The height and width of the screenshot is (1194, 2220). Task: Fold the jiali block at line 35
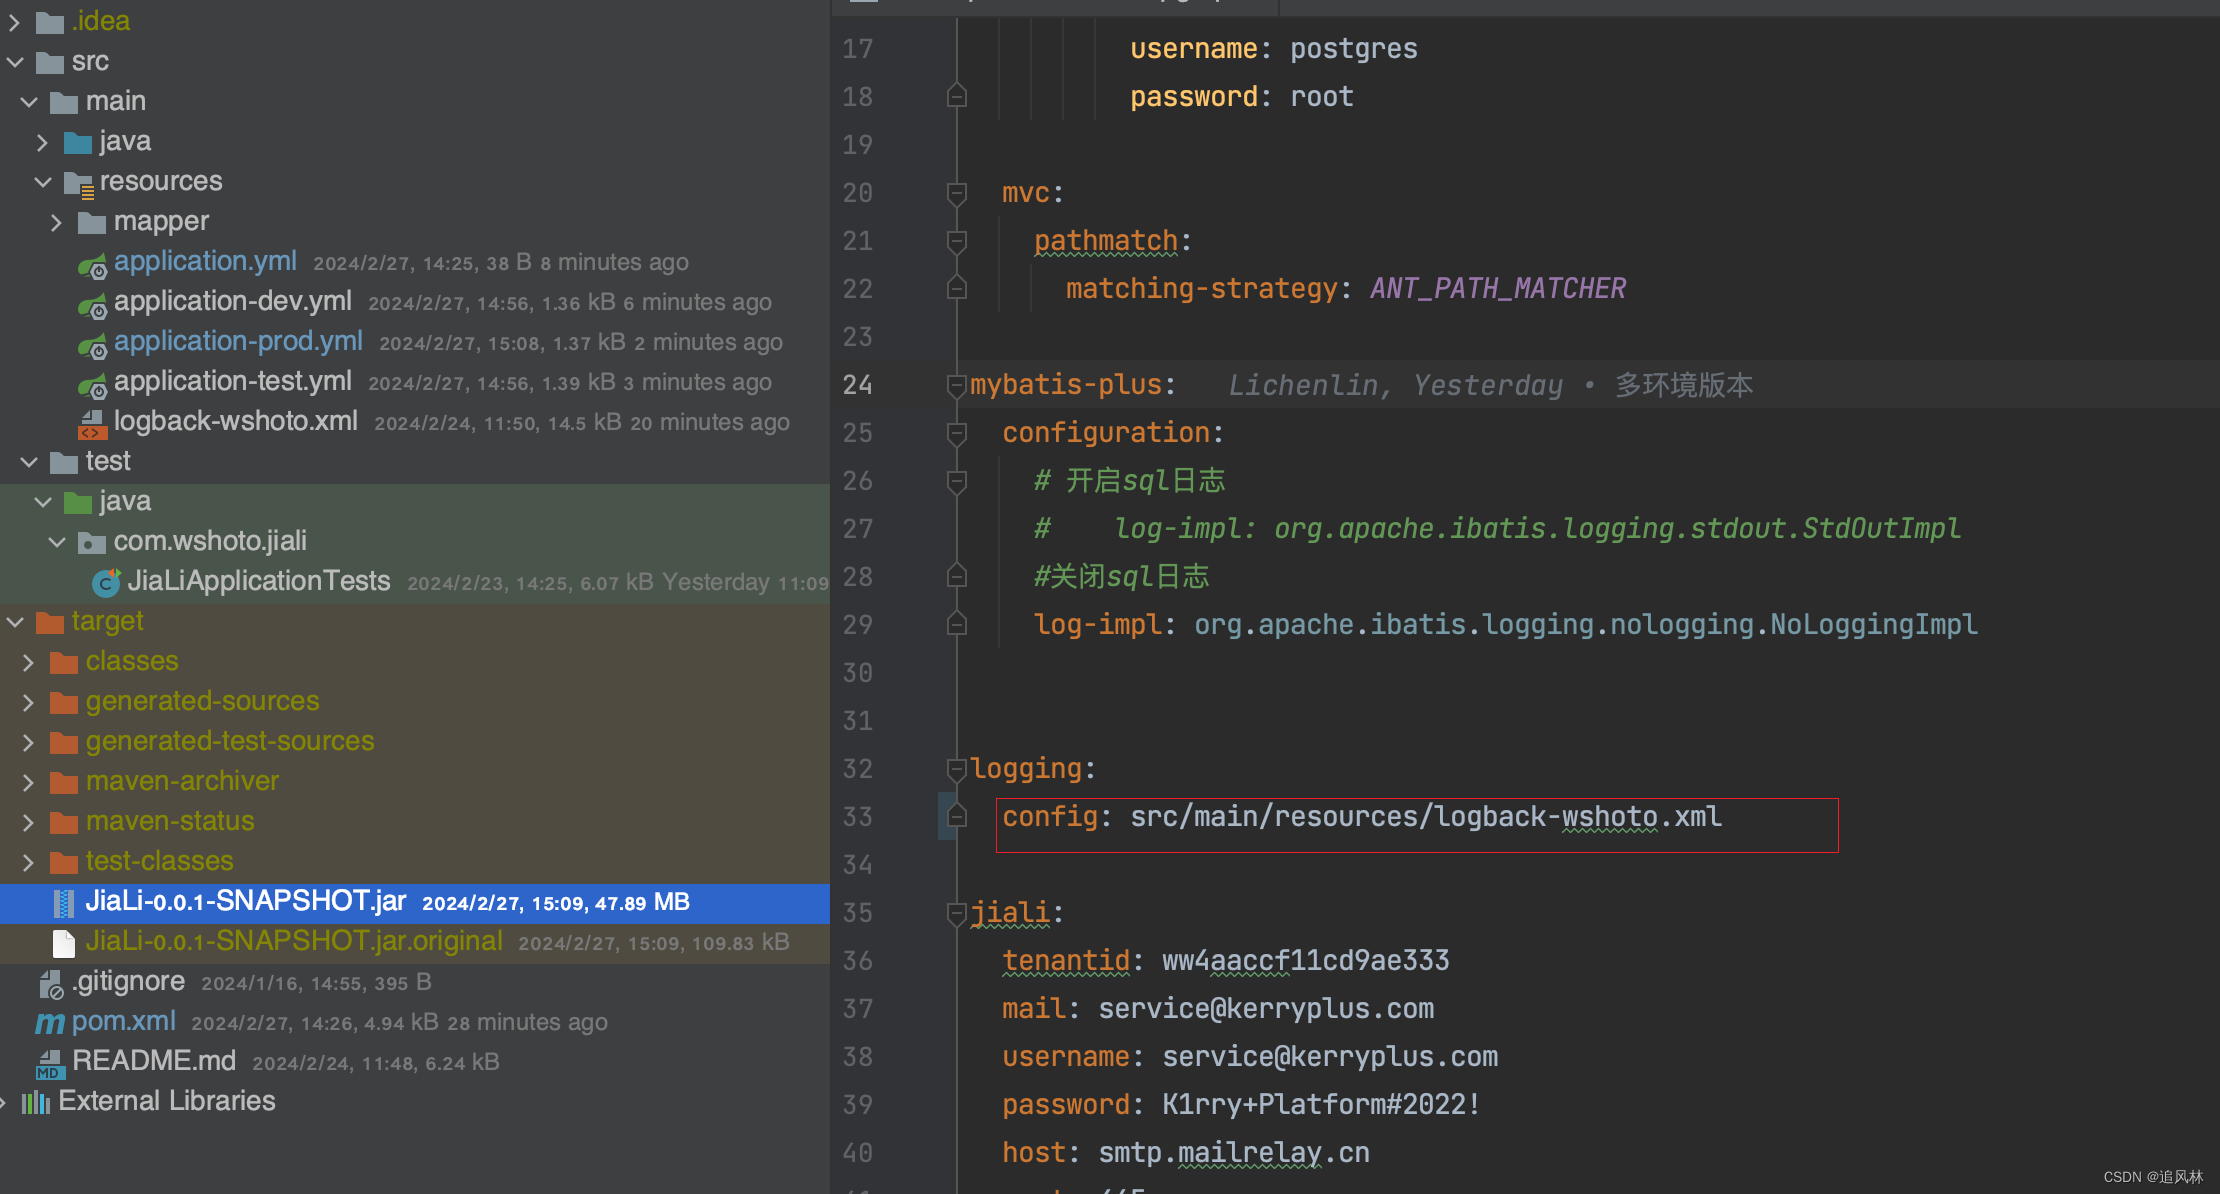tap(957, 913)
